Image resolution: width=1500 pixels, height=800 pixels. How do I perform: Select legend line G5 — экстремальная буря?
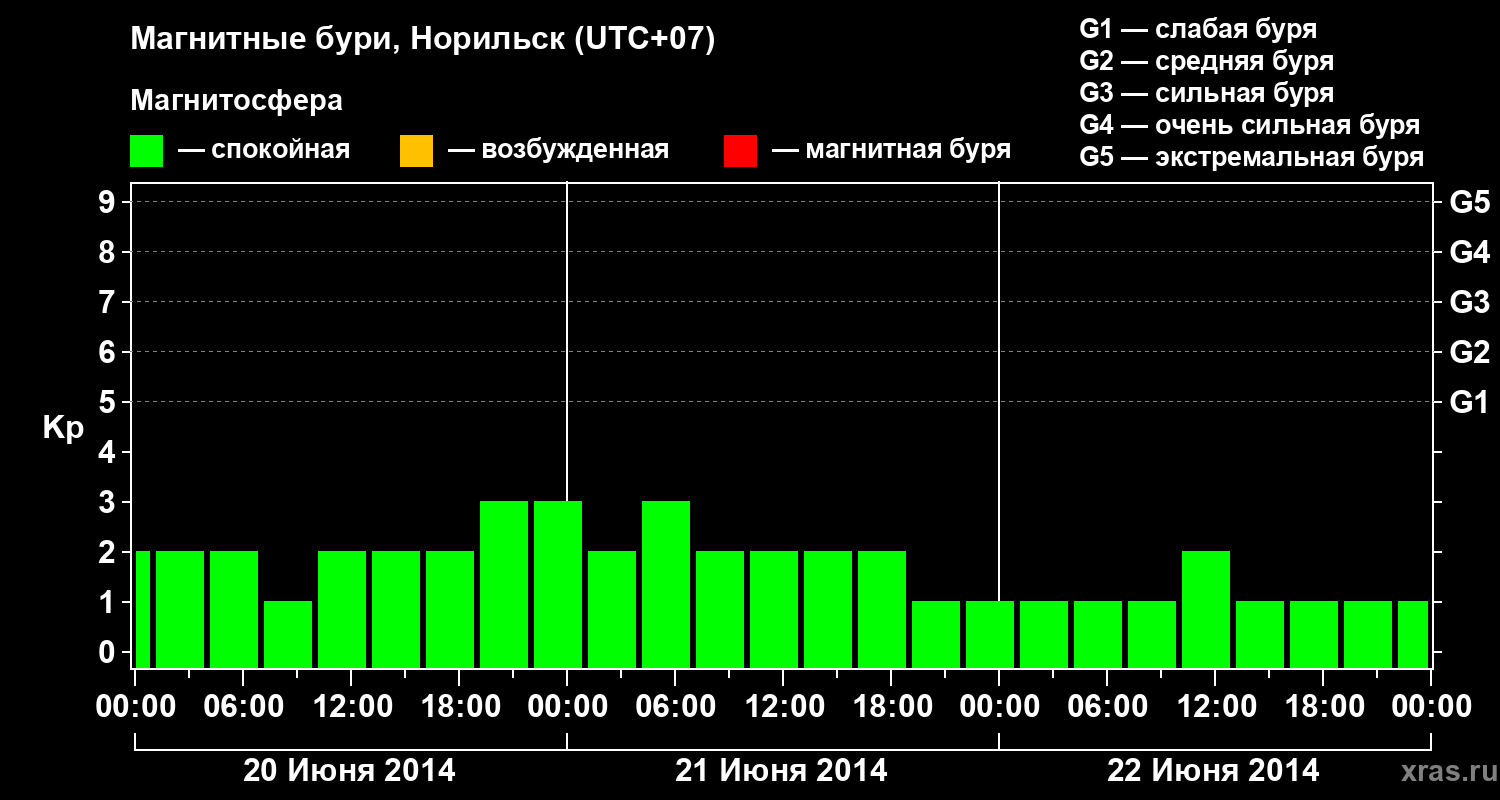point(1252,157)
